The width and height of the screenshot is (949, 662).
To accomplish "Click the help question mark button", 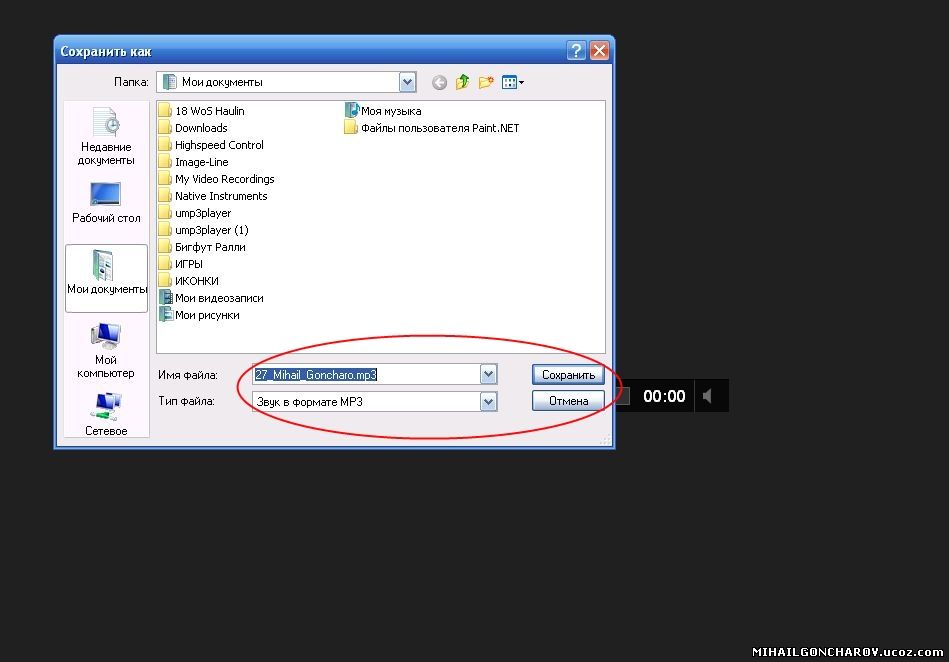I will (576, 50).
